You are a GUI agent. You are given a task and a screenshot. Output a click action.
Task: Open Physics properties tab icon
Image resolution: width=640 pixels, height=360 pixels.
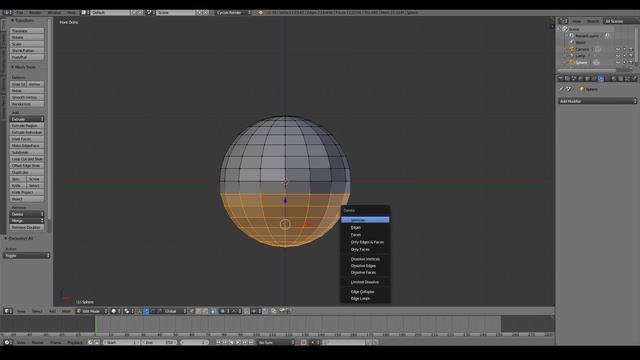coord(634,78)
